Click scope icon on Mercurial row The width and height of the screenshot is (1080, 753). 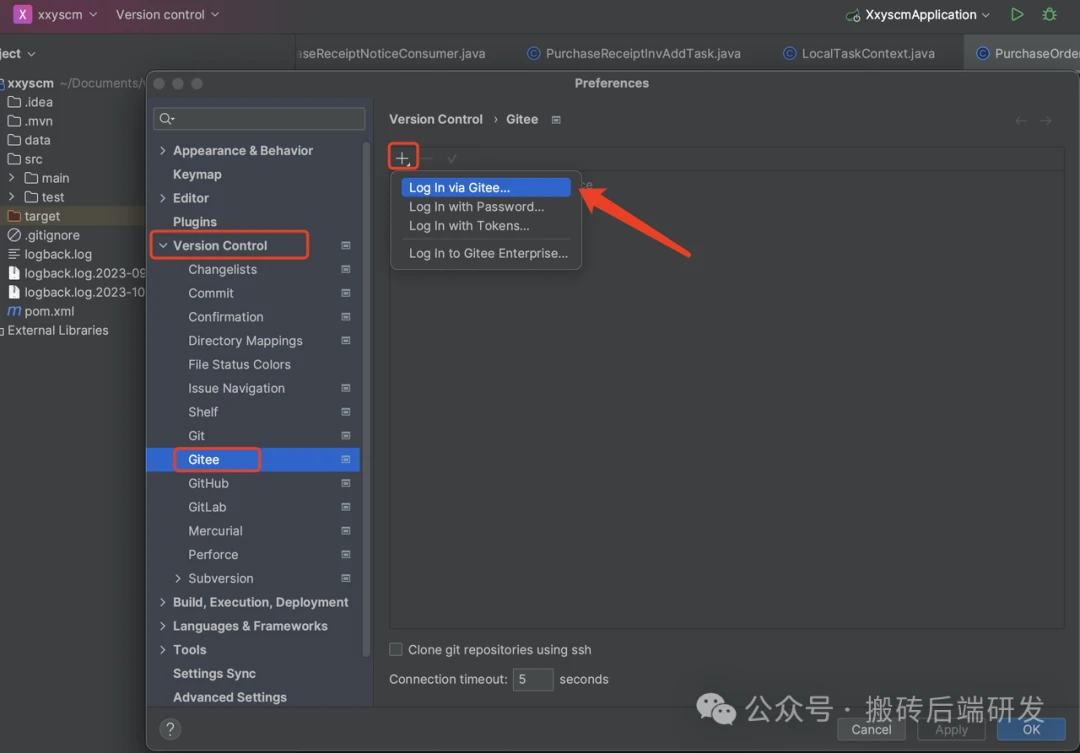[x=346, y=530]
